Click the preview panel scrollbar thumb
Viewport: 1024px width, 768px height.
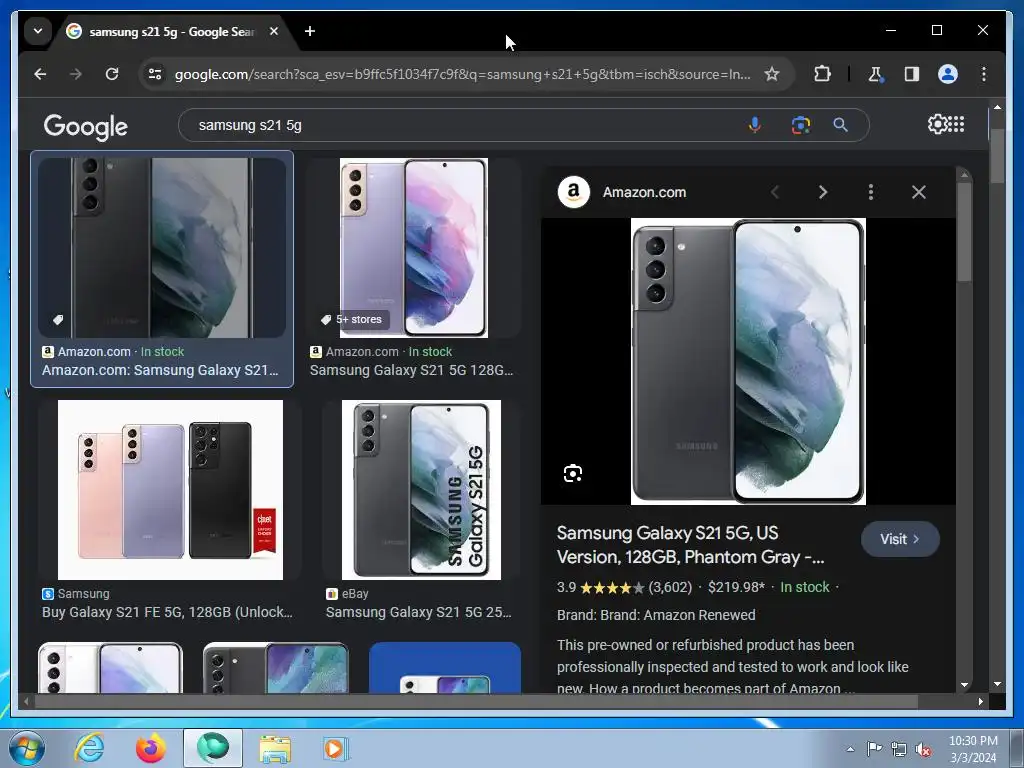tap(964, 232)
